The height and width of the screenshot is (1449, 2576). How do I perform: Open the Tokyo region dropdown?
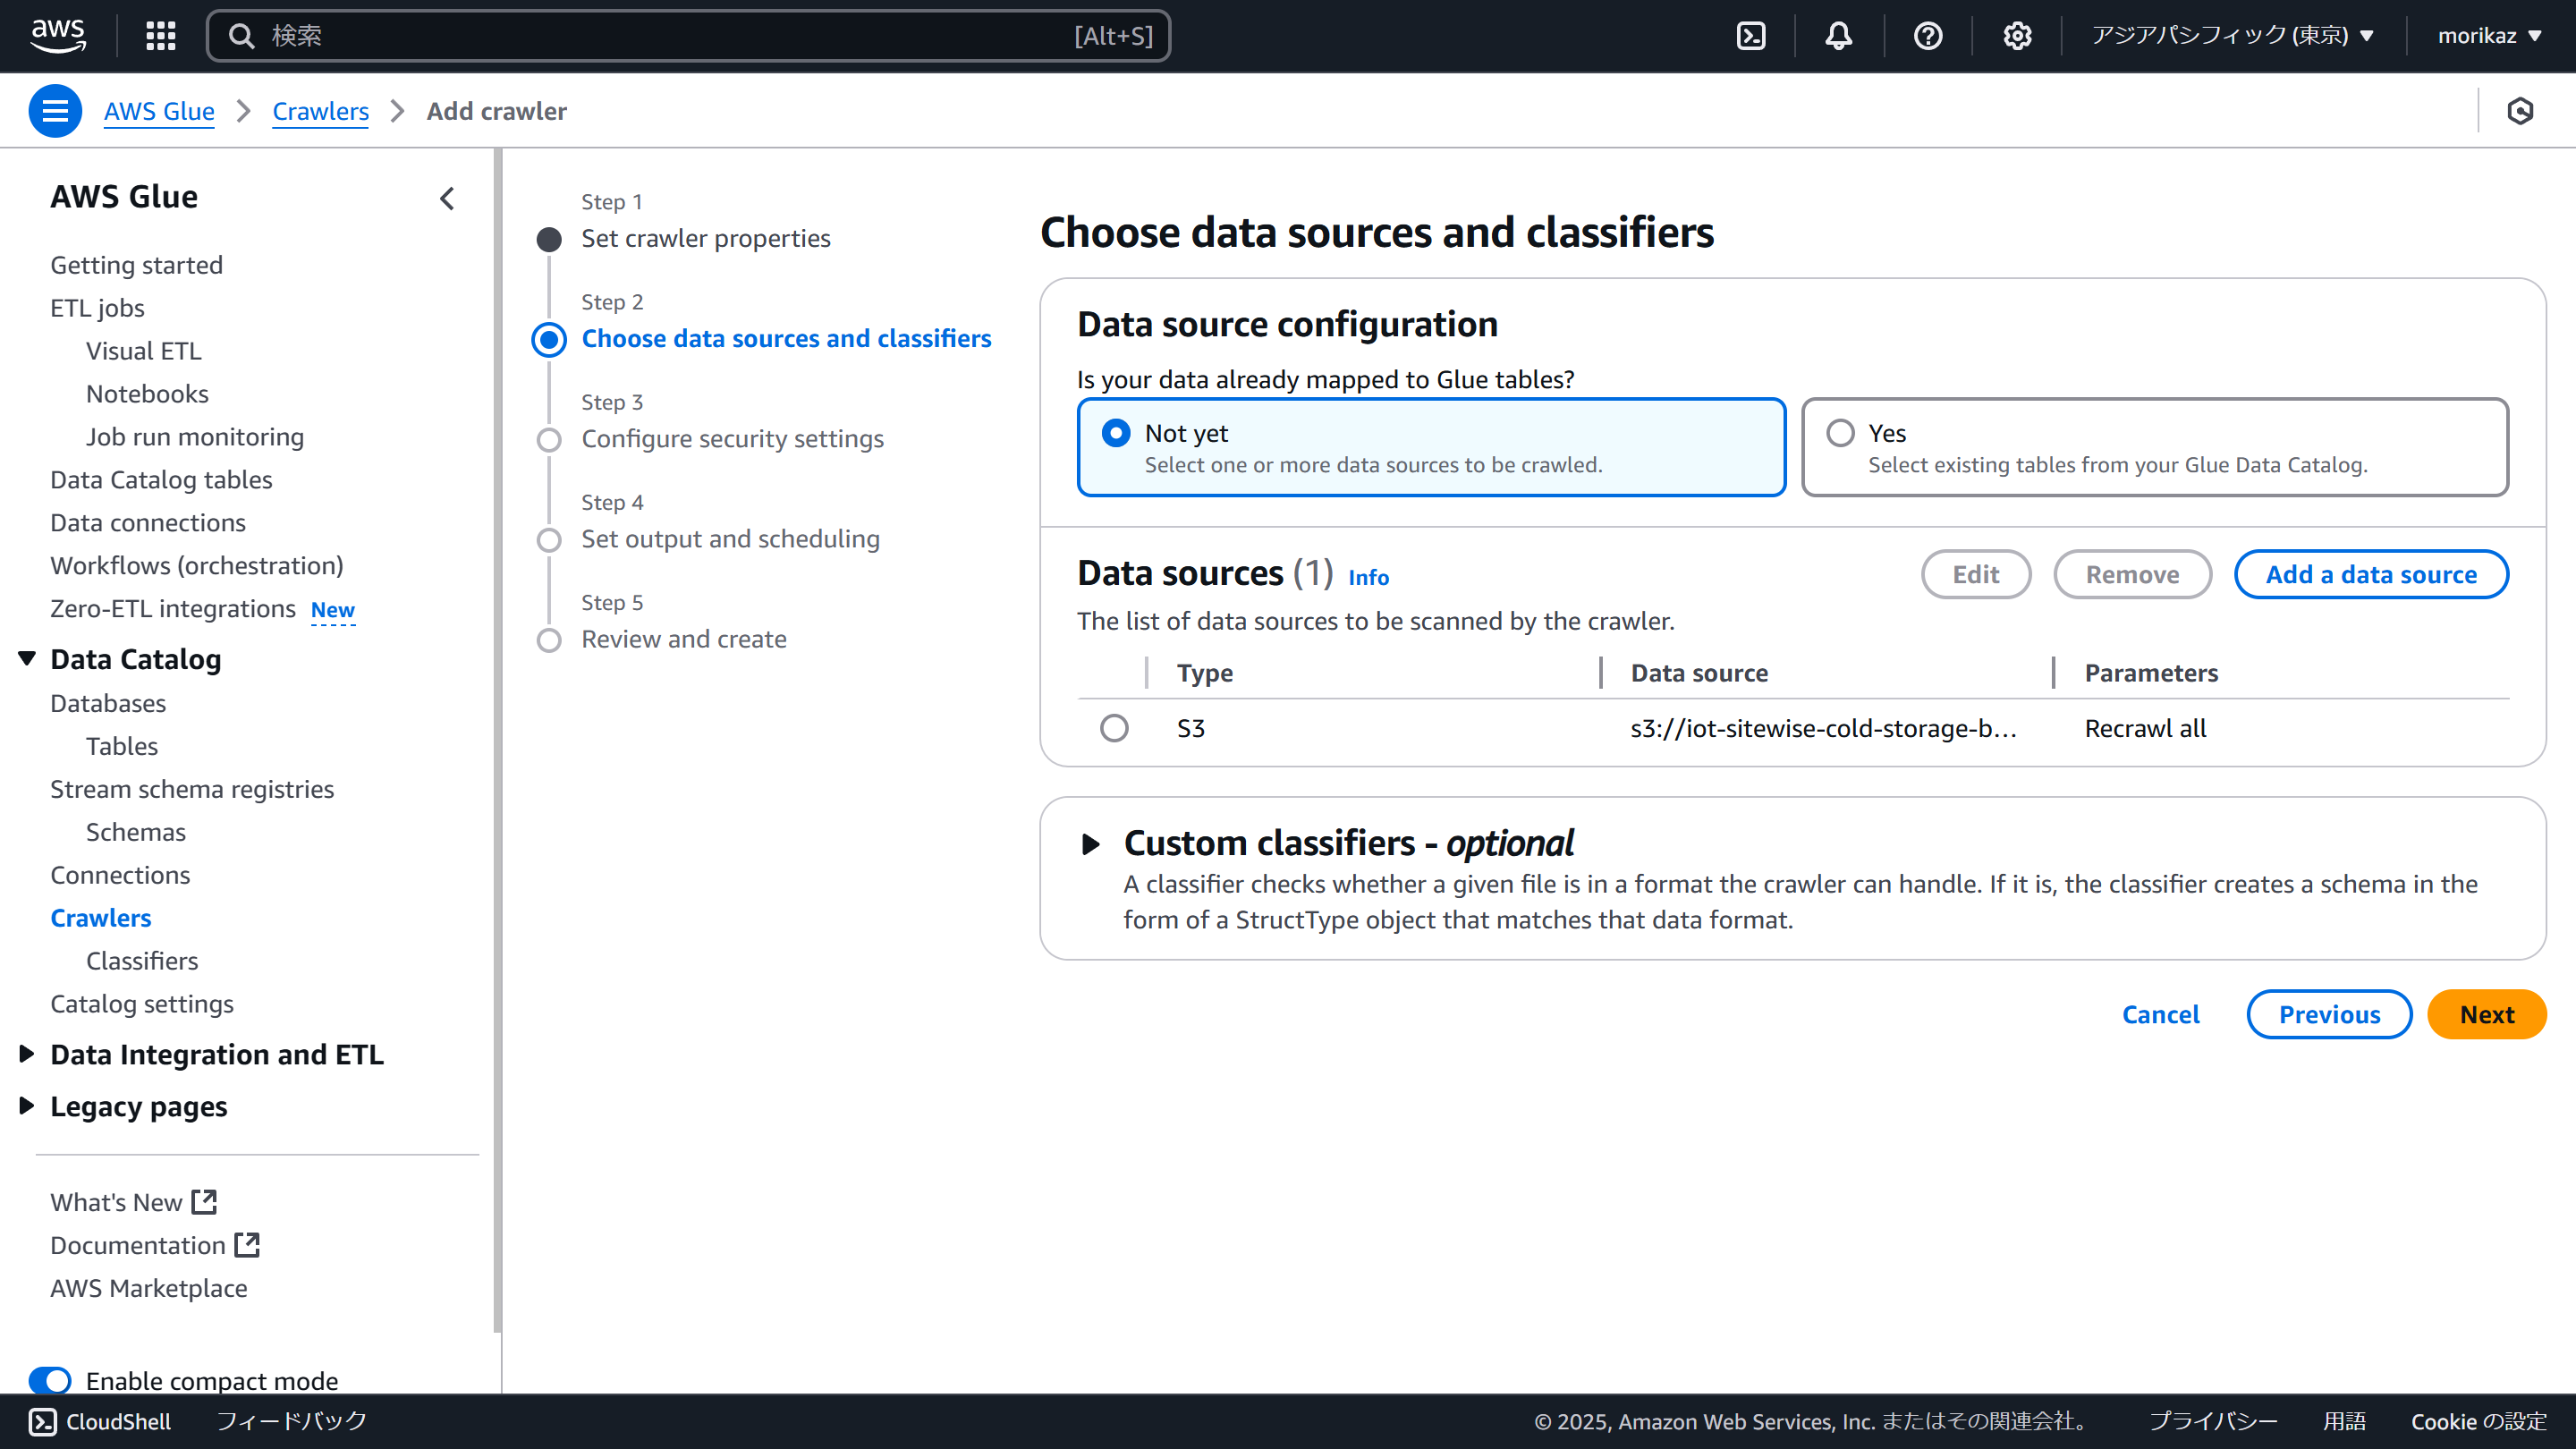[x=2232, y=36]
